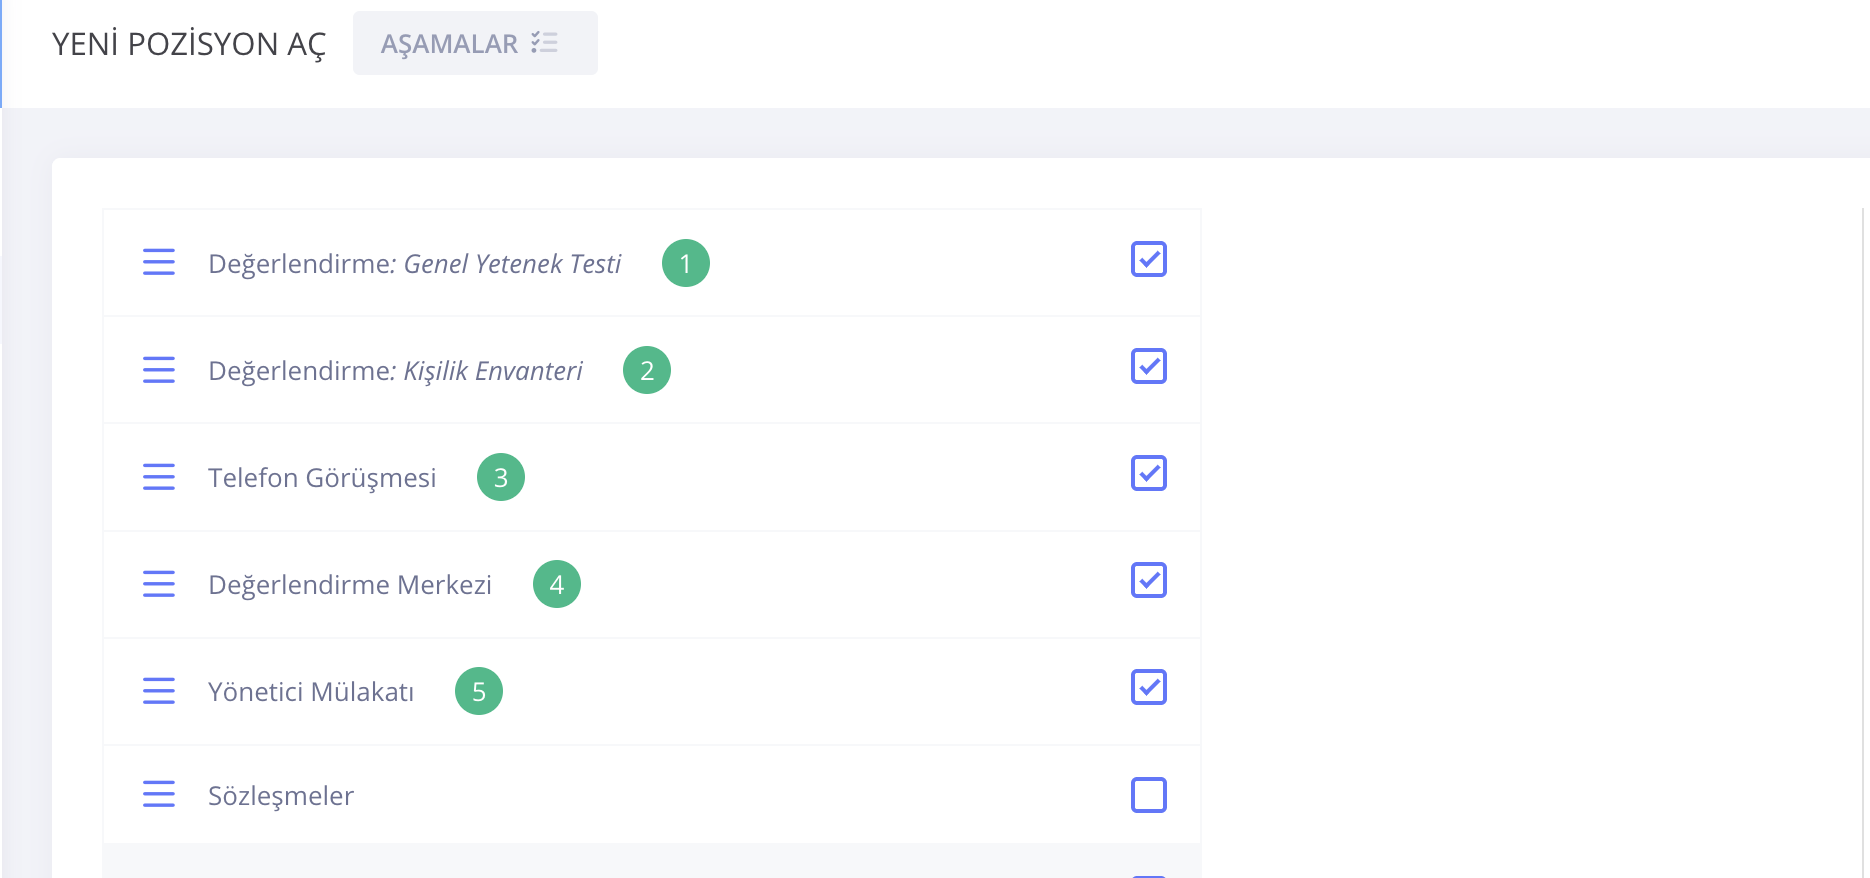Select the Telefon Görüşmesi stage label
This screenshot has height=878, width=1870.
(x=322, y=478)
